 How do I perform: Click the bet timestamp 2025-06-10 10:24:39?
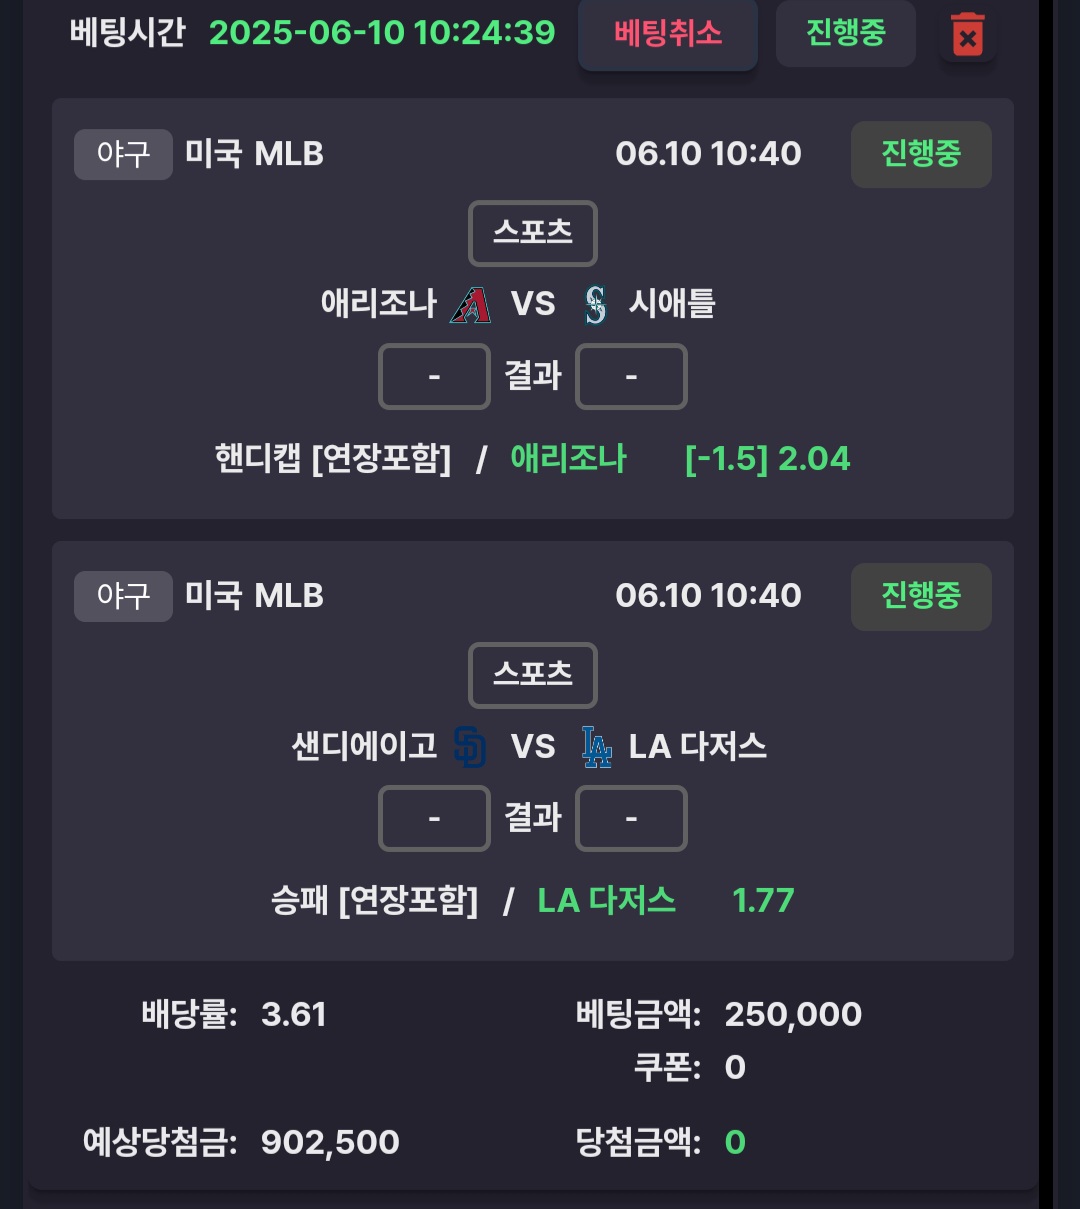pos(382,33)
